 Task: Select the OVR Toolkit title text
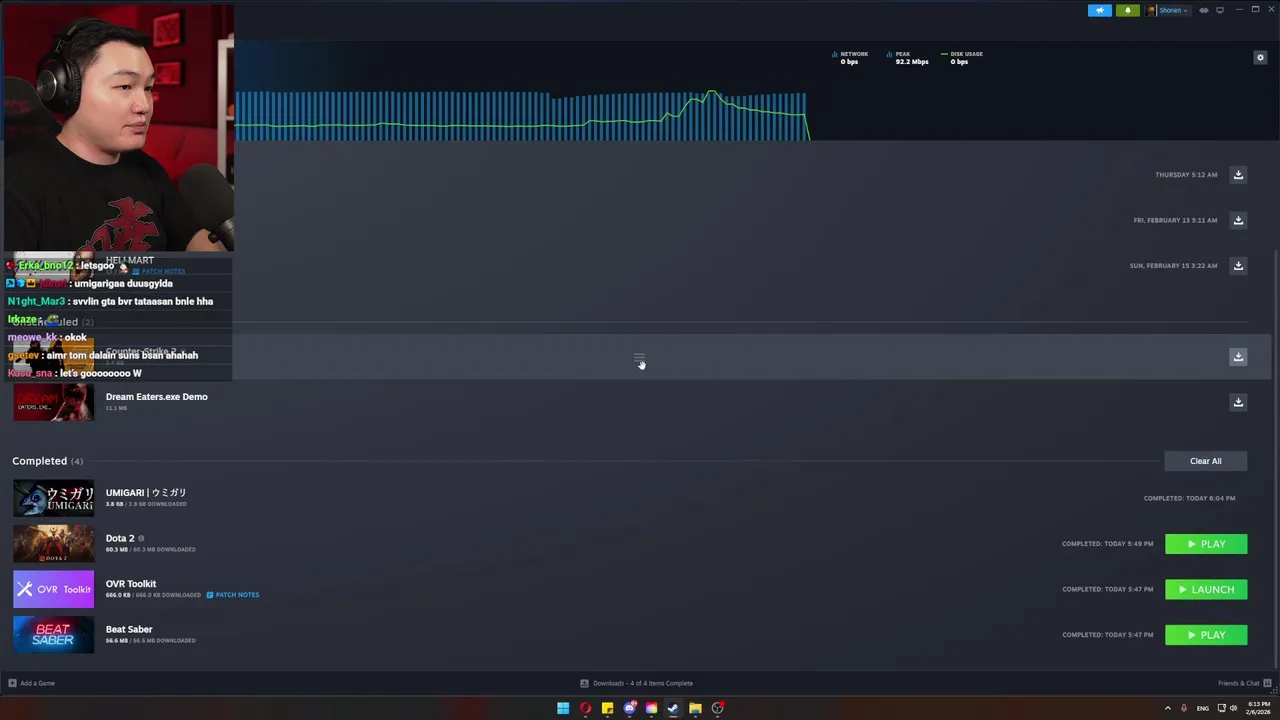(131, 584)
